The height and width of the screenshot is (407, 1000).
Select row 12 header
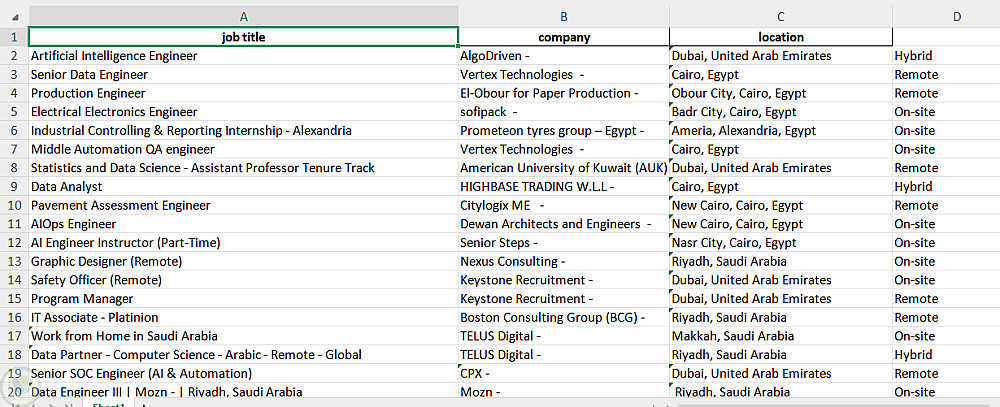click(14, 242)
